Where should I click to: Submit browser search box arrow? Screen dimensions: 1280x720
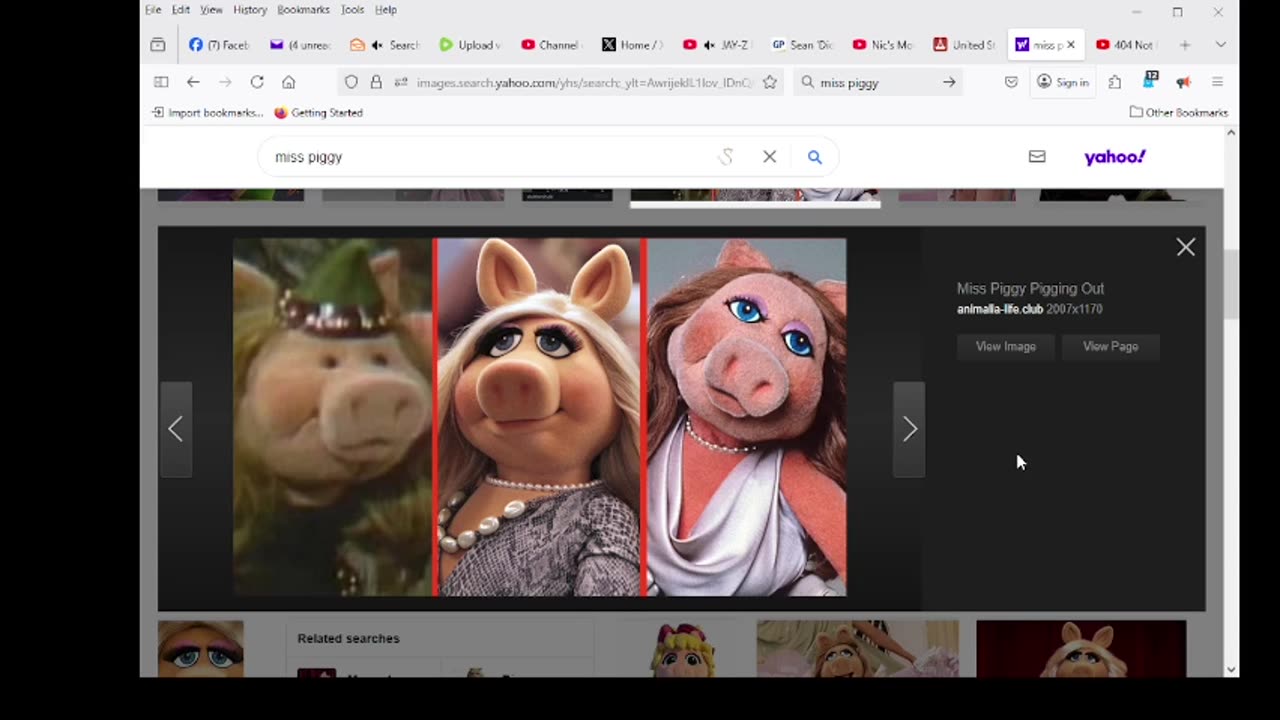click(x=949, y=82)
